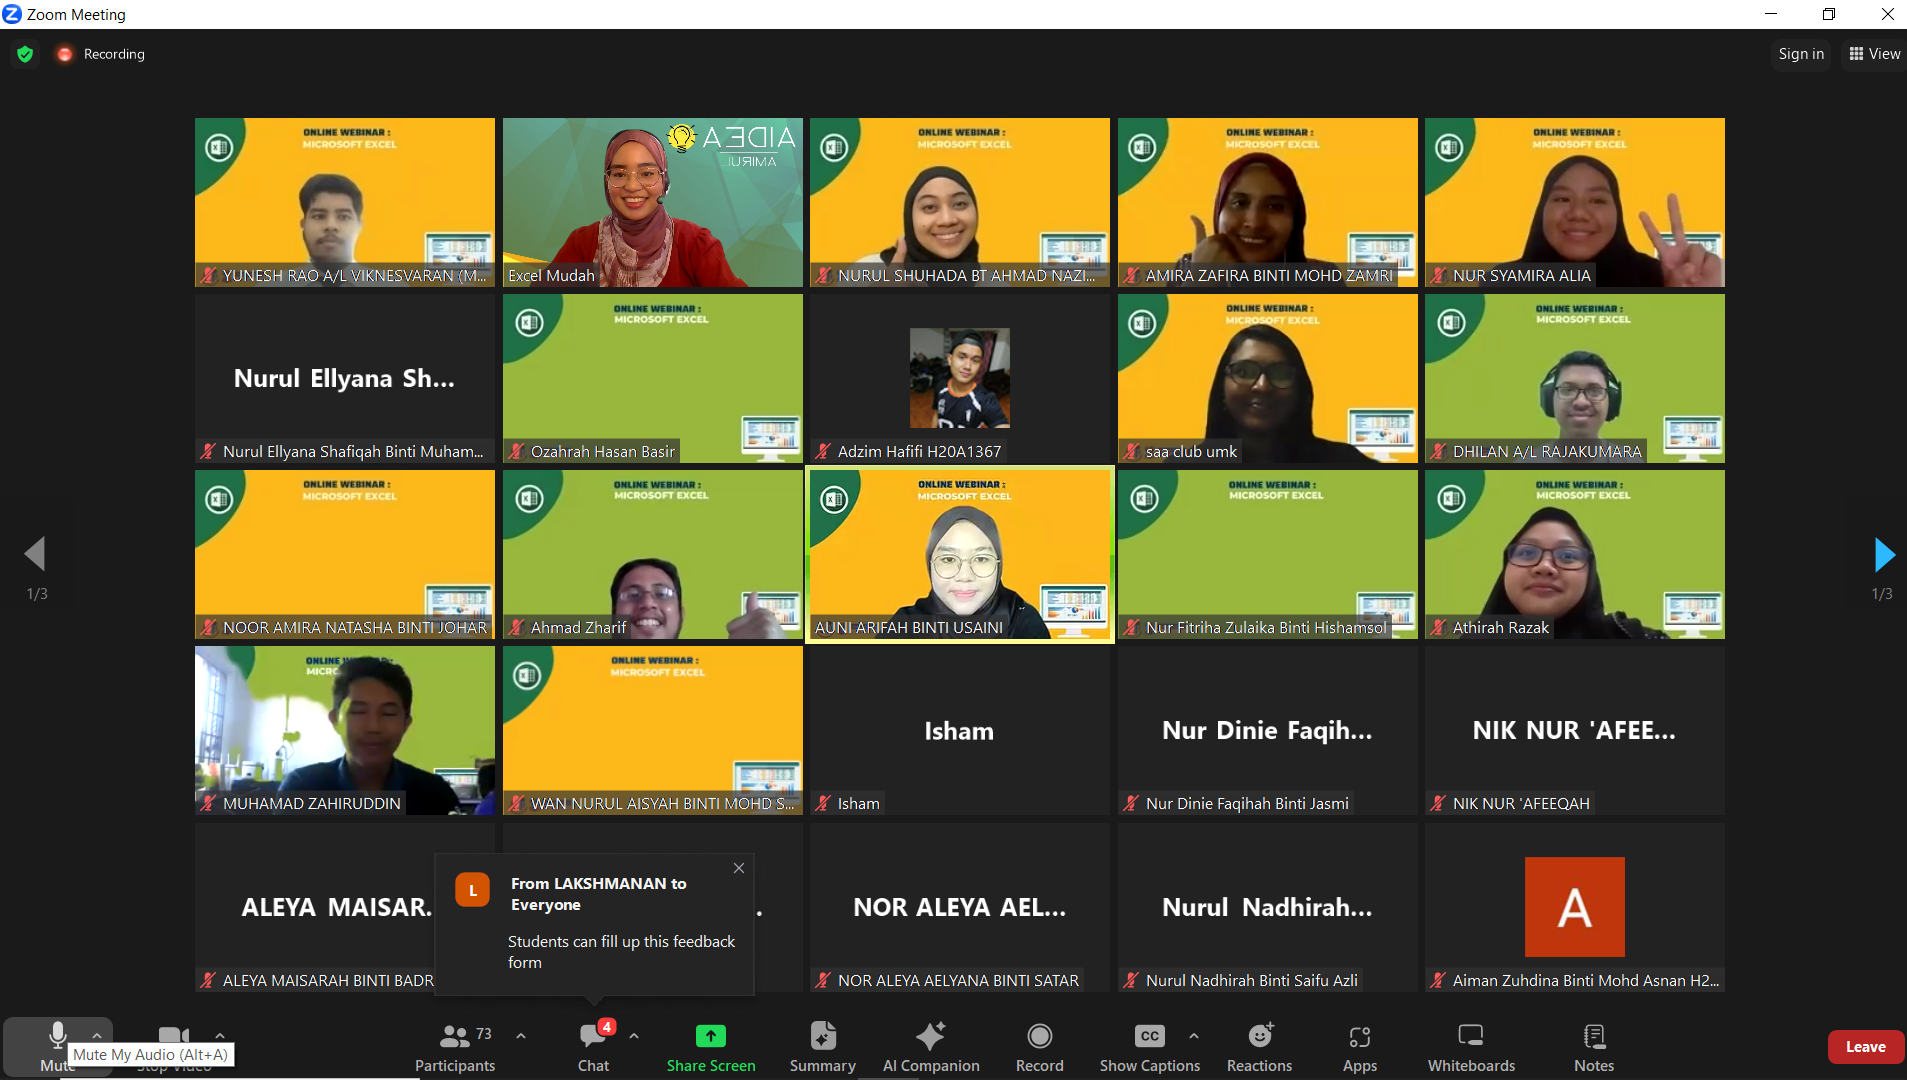Dismiss the LAKSHMANAN chat notification

(x=739, y=868)
